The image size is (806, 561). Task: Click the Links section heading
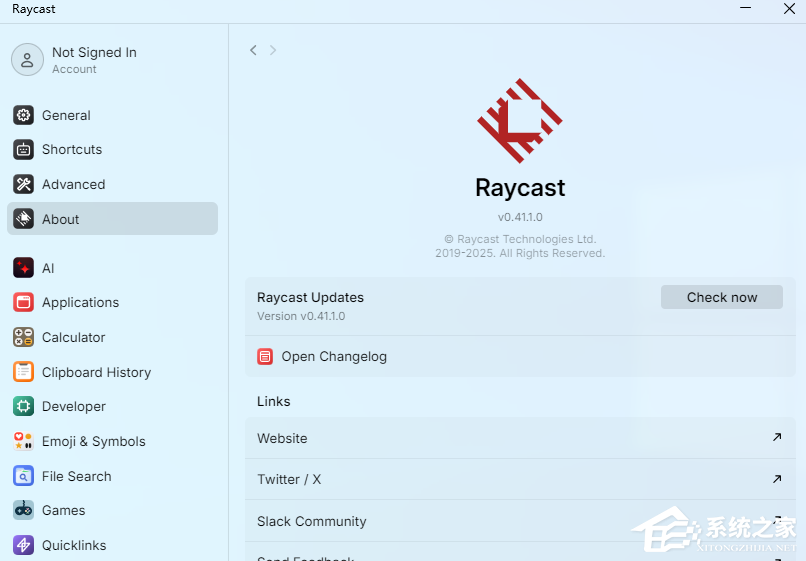click(x=273, y=401)
